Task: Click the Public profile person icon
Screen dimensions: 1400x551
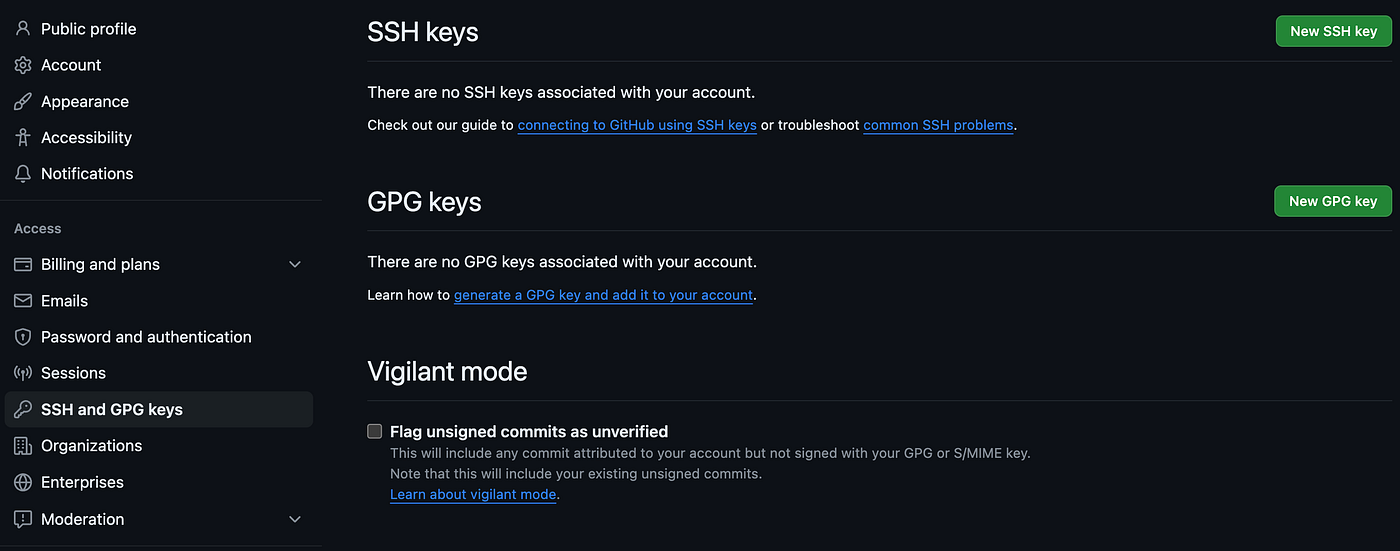Action: click(x=23, y=29)
